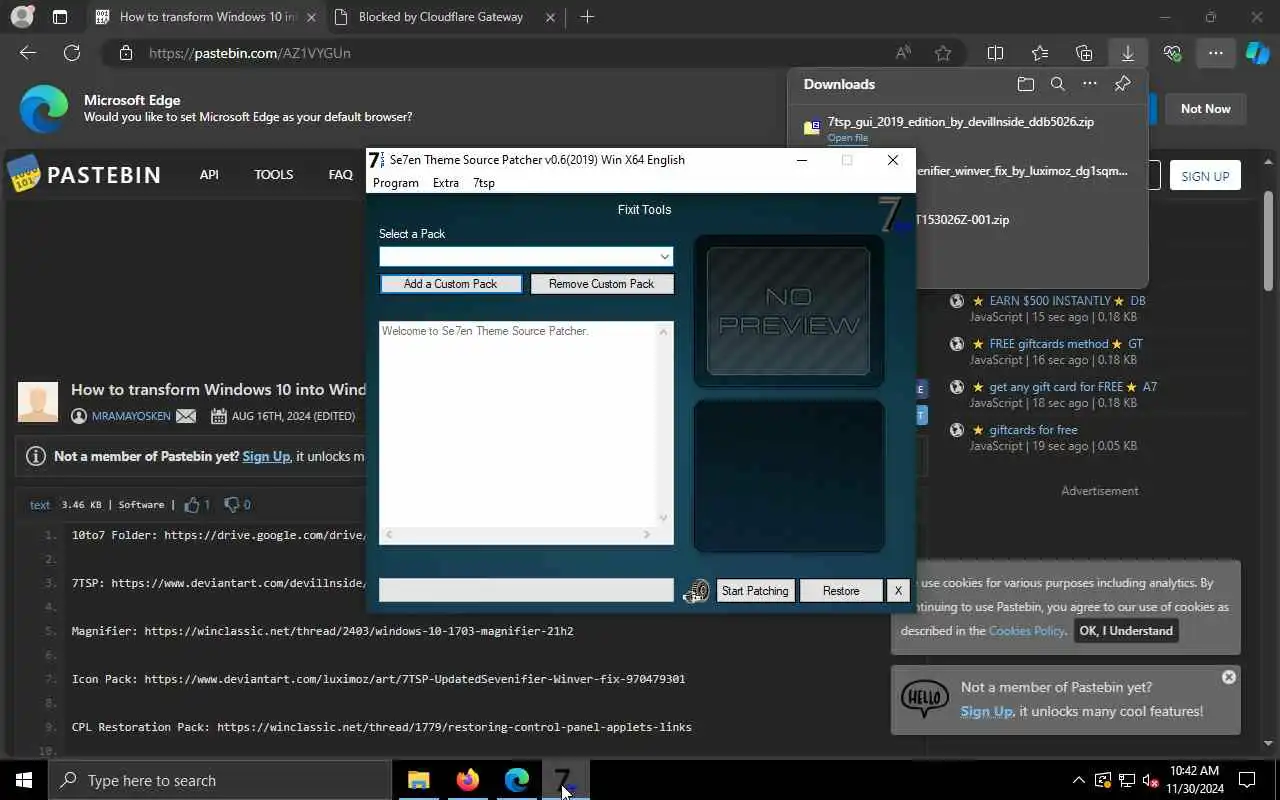Open the Program menu in 7tsp
The width and height of the screenshot is (1280, 800).
[396, 183]
